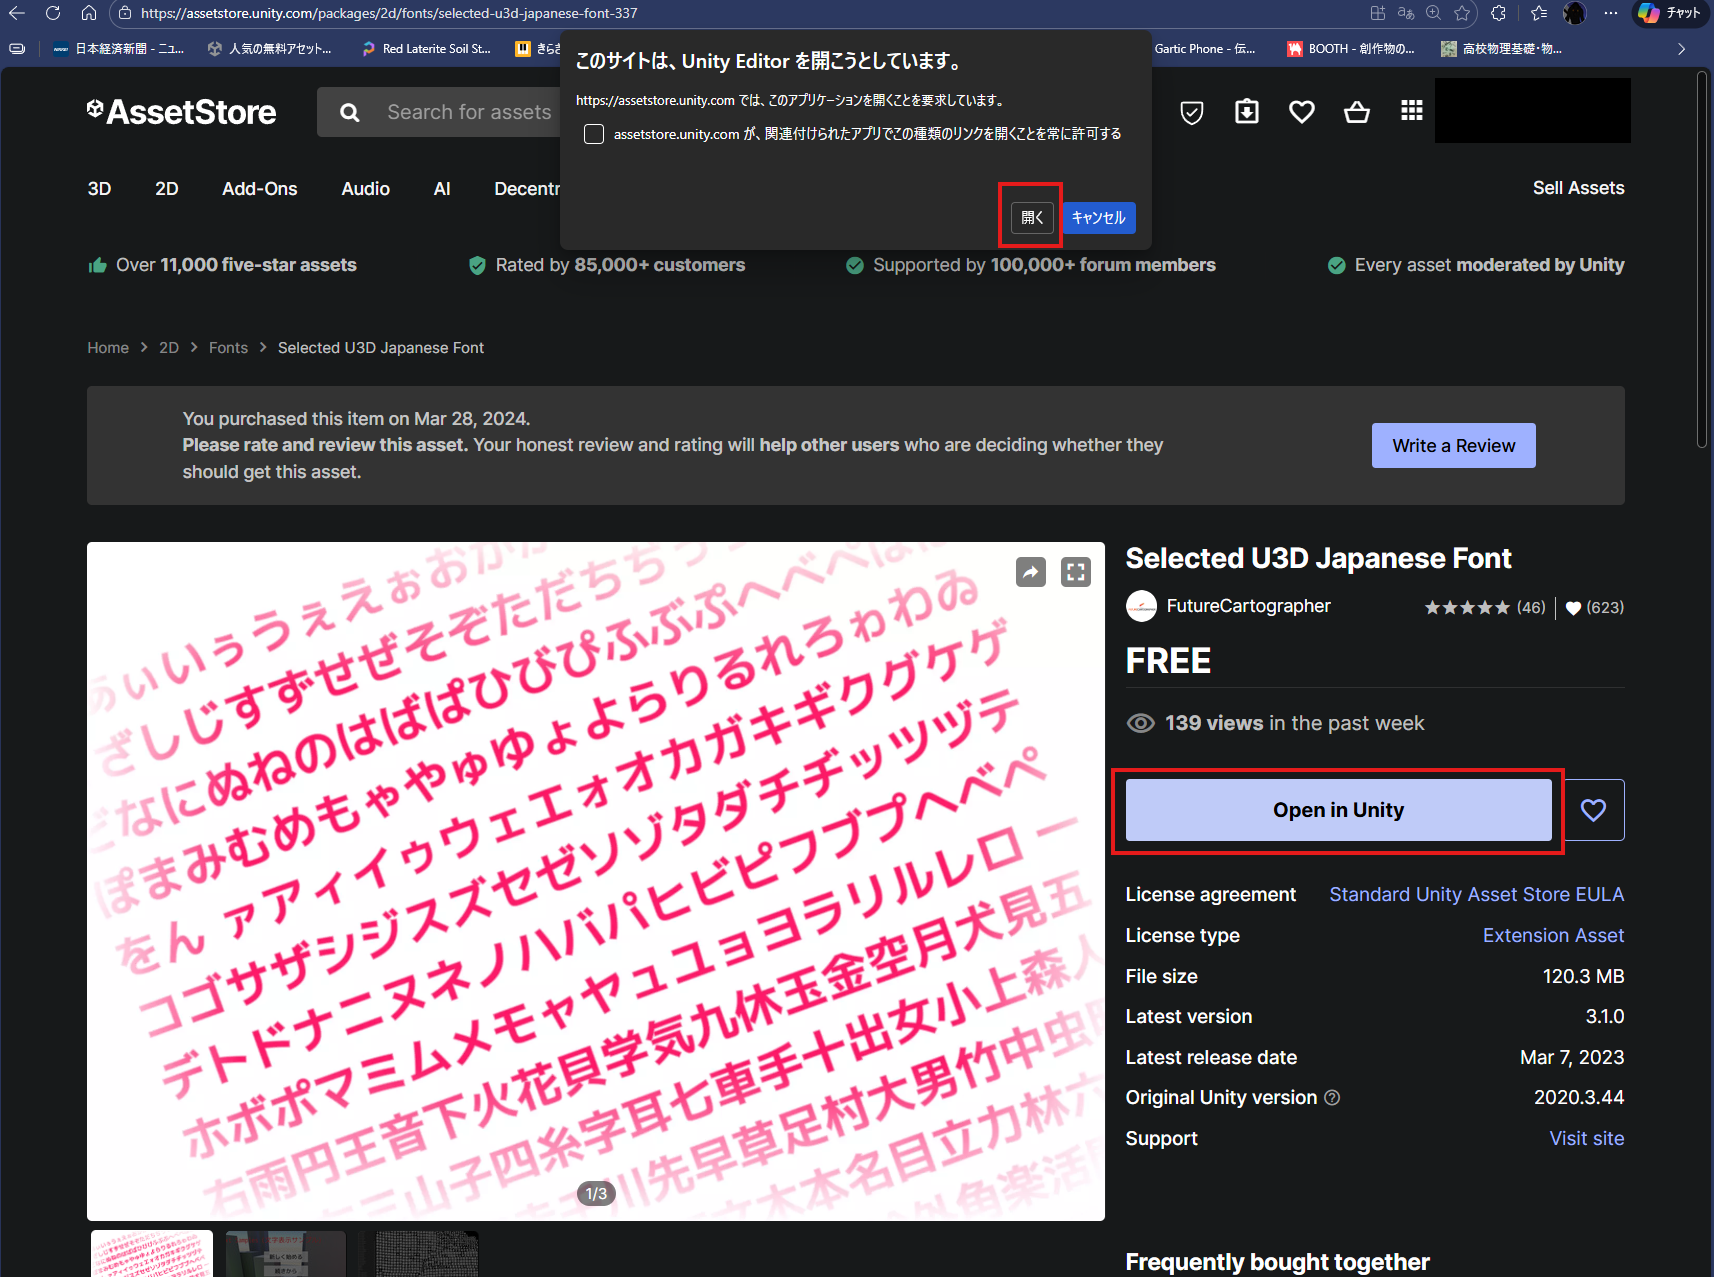Click the share arrow icon on preview

pyautogui.click(x=1030, y=572)
